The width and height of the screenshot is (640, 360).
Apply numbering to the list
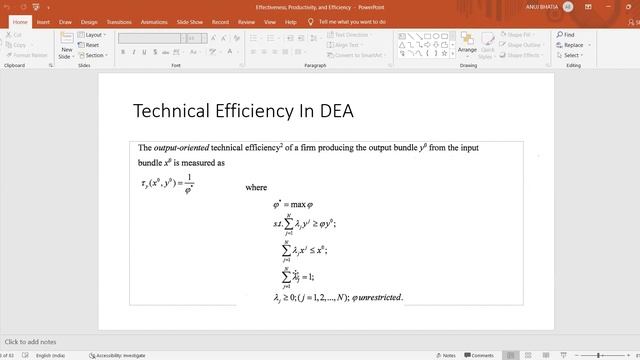click(x=270, y=38)
